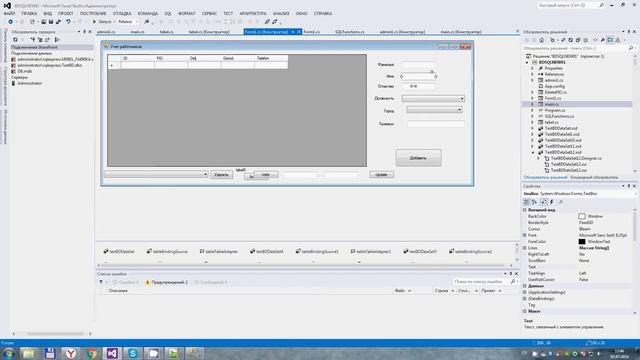Click the Удалить button on the form

click(221, 175)
